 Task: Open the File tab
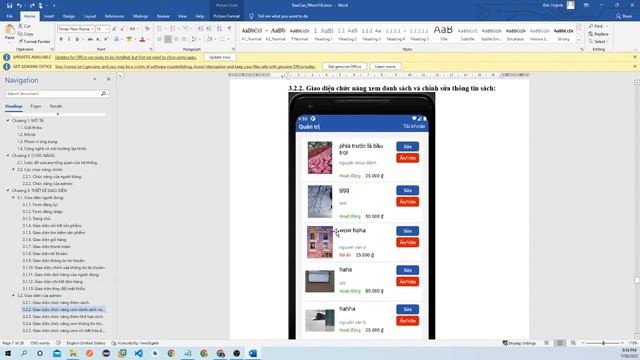9,16
